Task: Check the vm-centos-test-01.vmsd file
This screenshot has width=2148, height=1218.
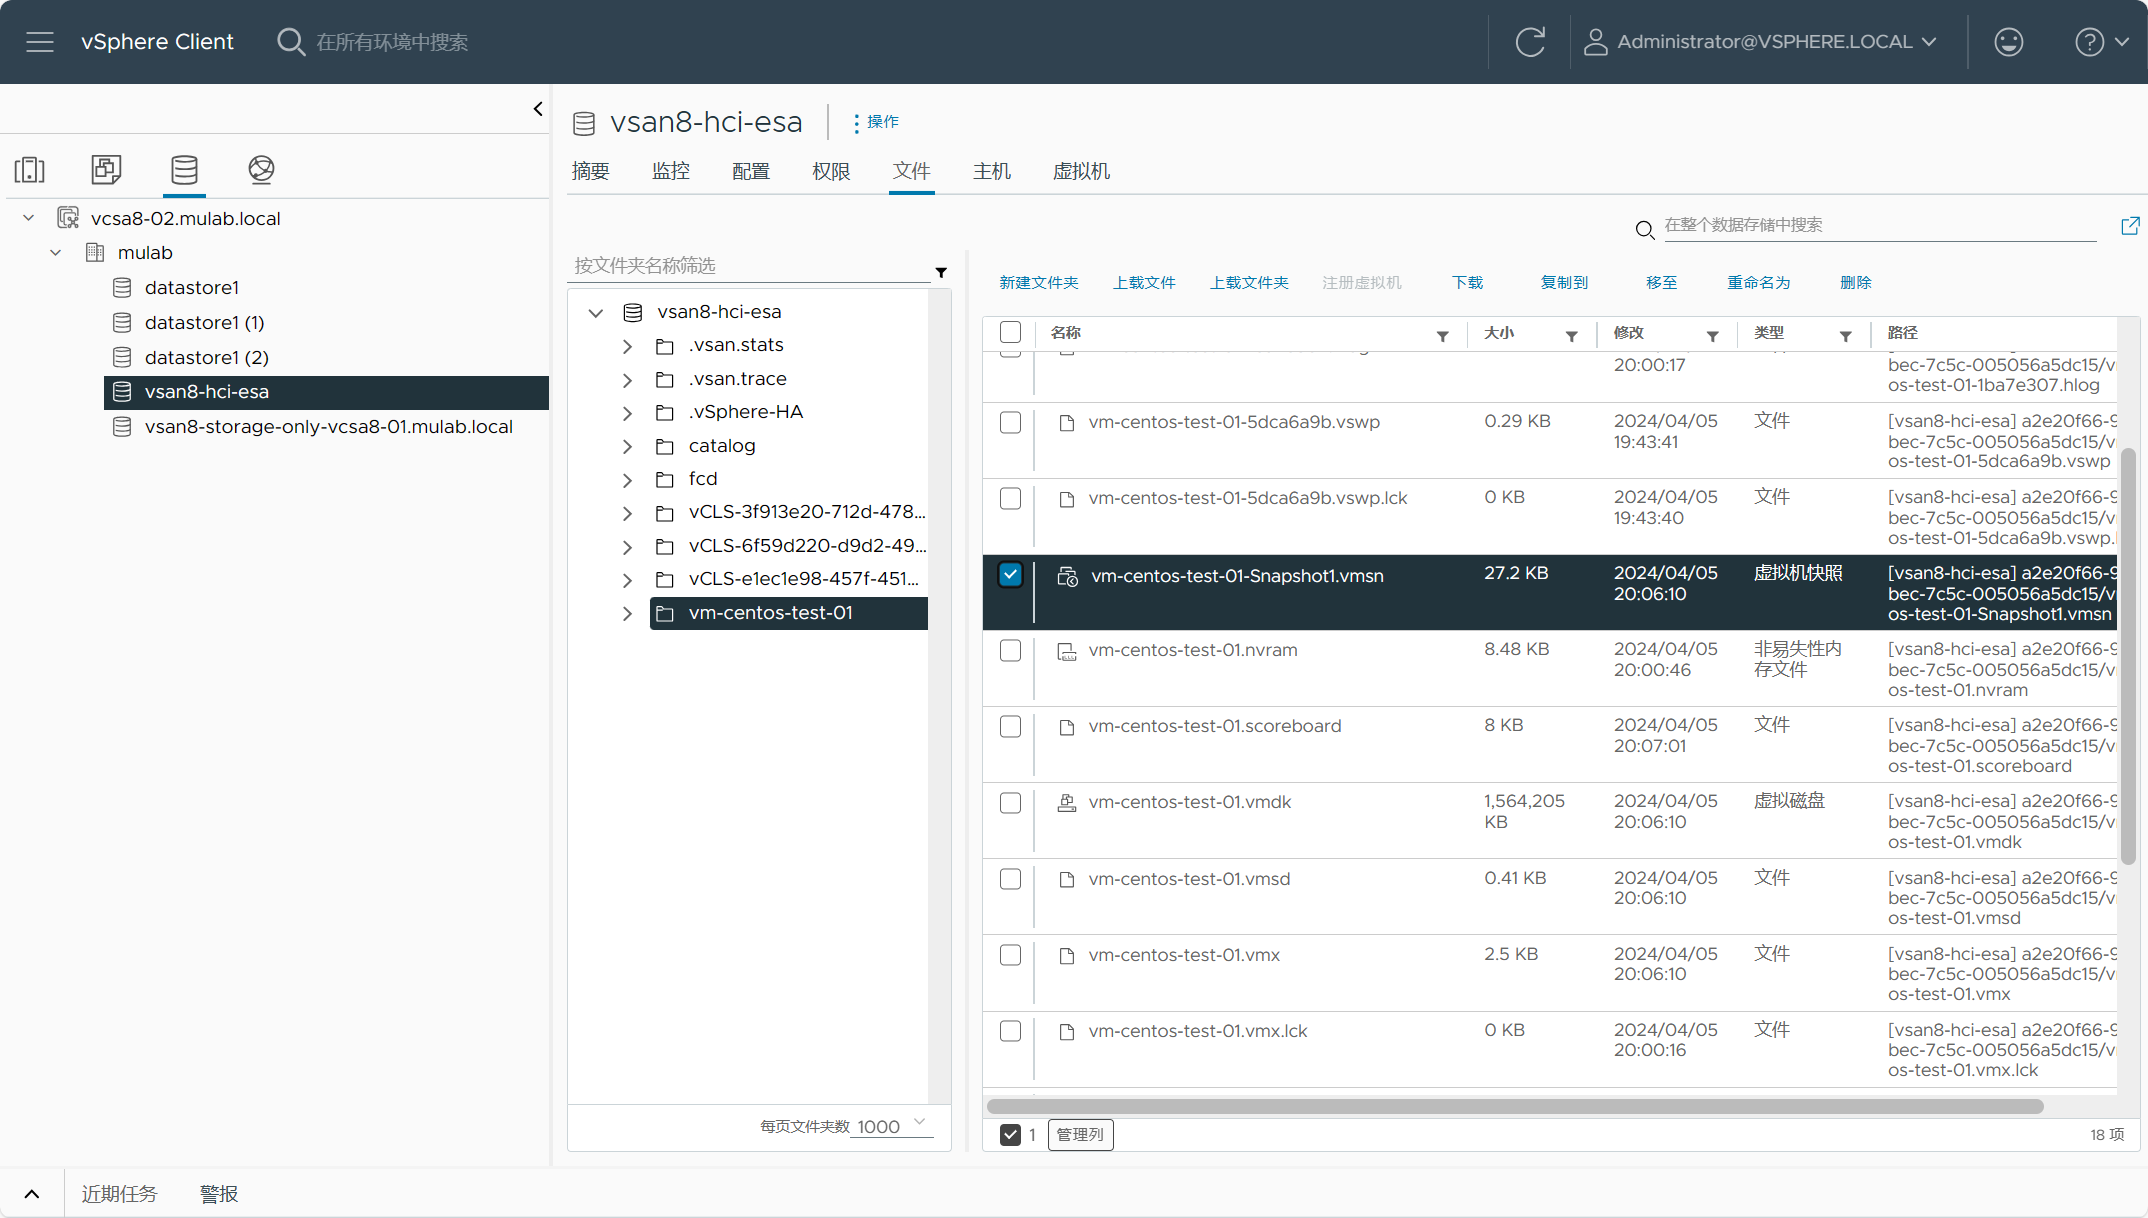Action: (1010, 879)
